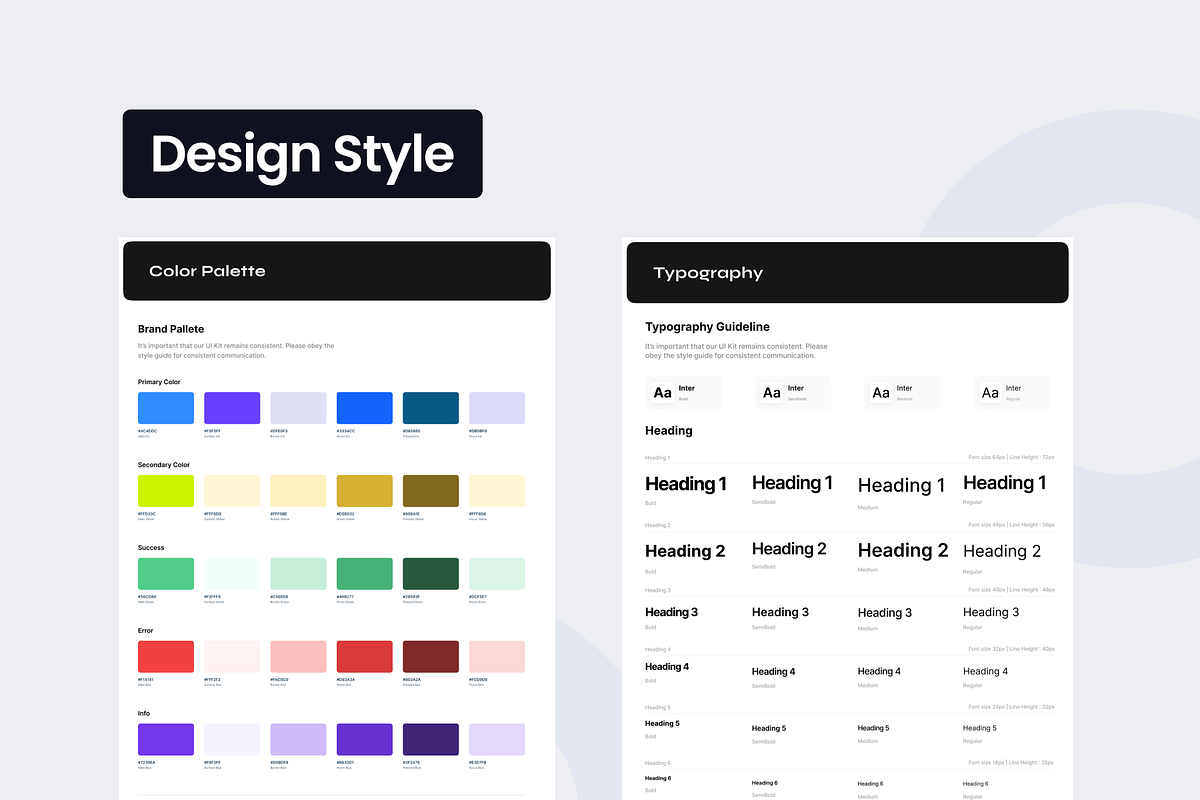Pick the Border lavender swatch in Info row
1200x800 pixels.
(298, 740)
